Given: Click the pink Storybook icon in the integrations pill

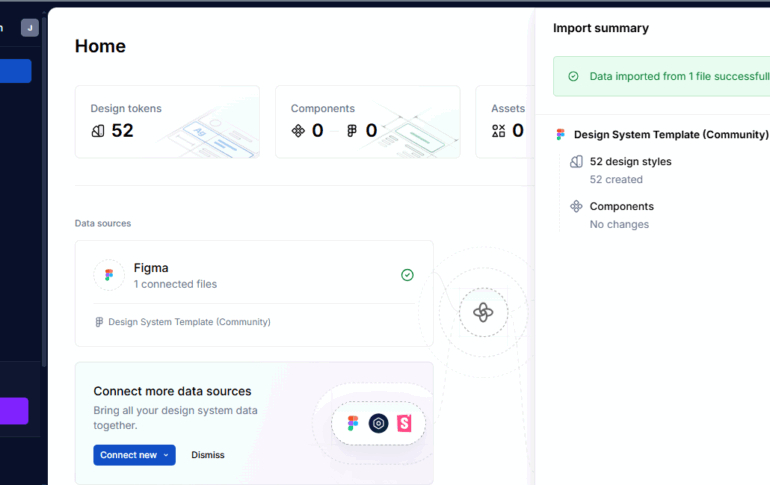Looking at the screenshot, I should click(x=404, y=424).
